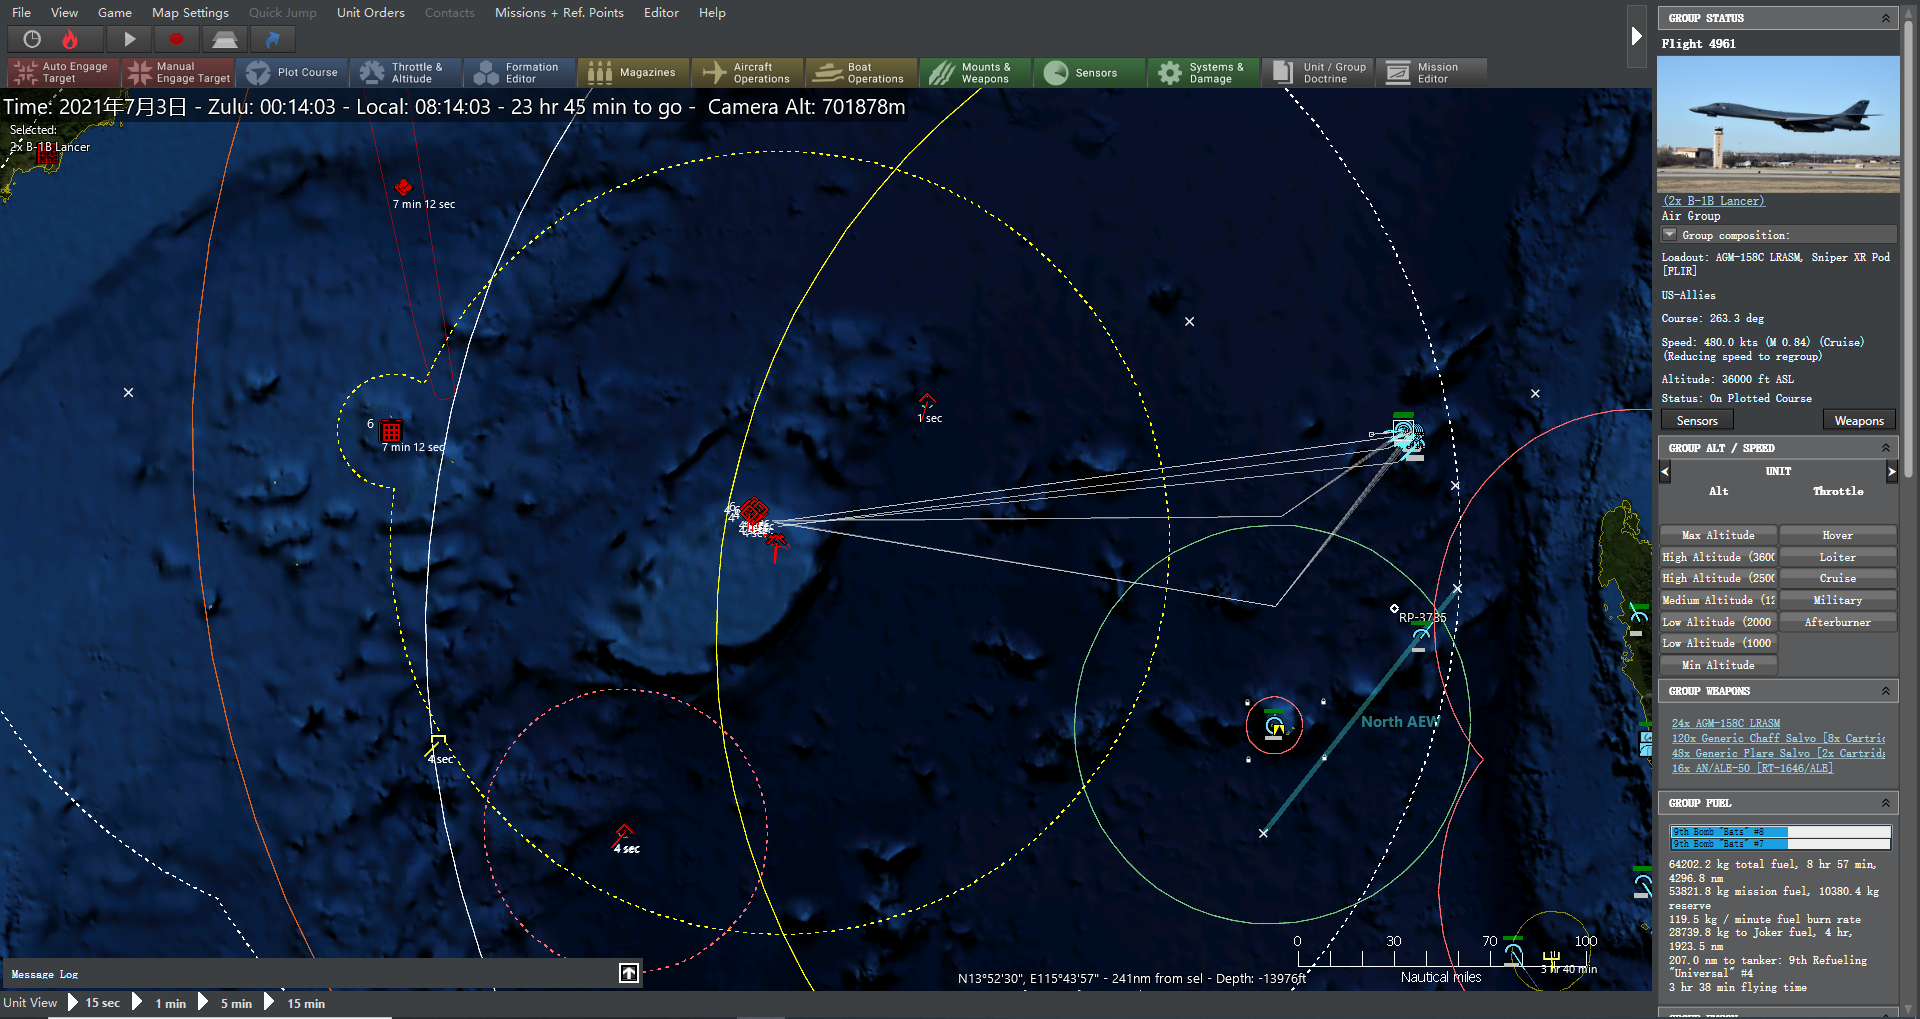Collapse the Group Status panel

tap(1886, 18)
